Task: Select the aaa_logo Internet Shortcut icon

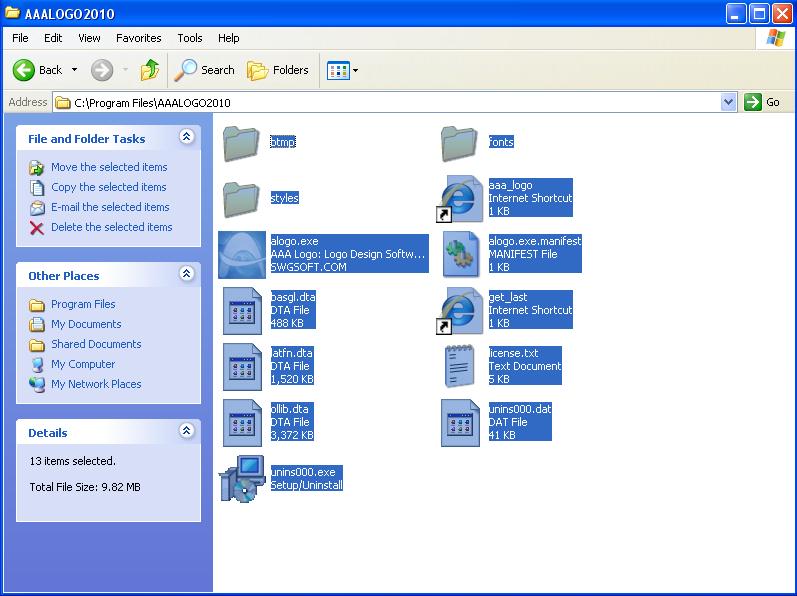Action: (x=459, y=199)
